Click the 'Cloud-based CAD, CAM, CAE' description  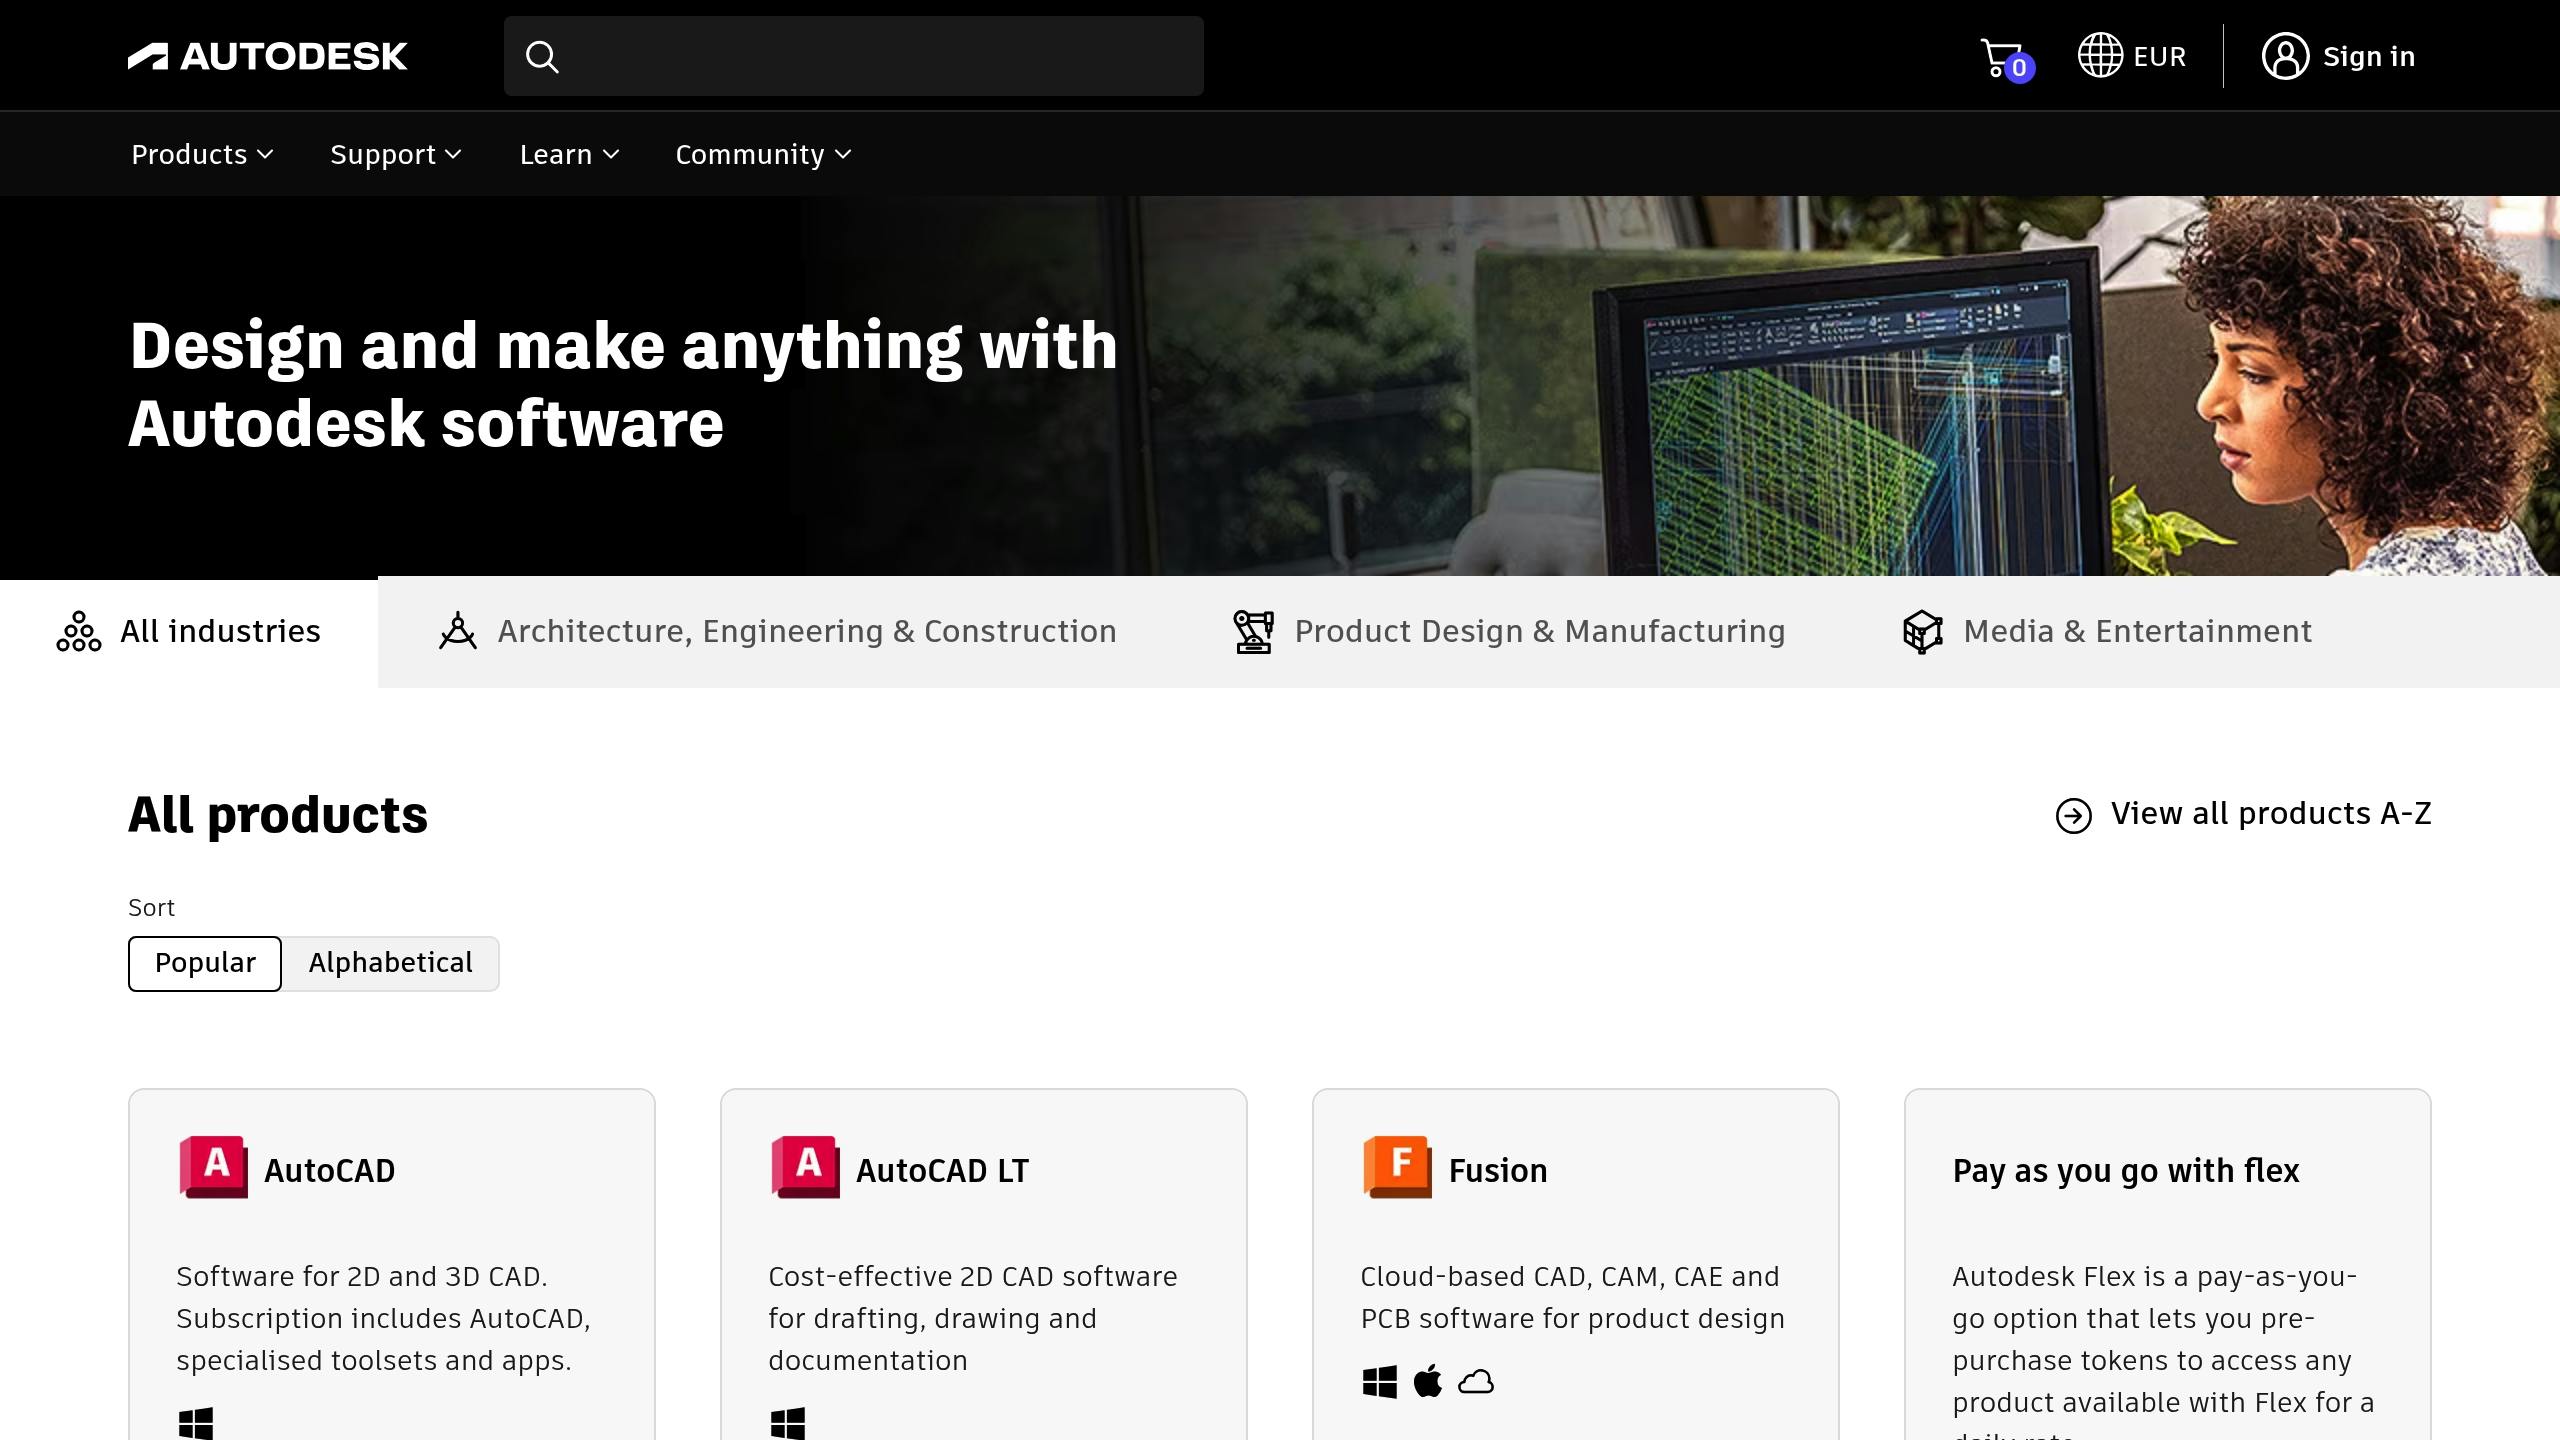point(1572,1297)
